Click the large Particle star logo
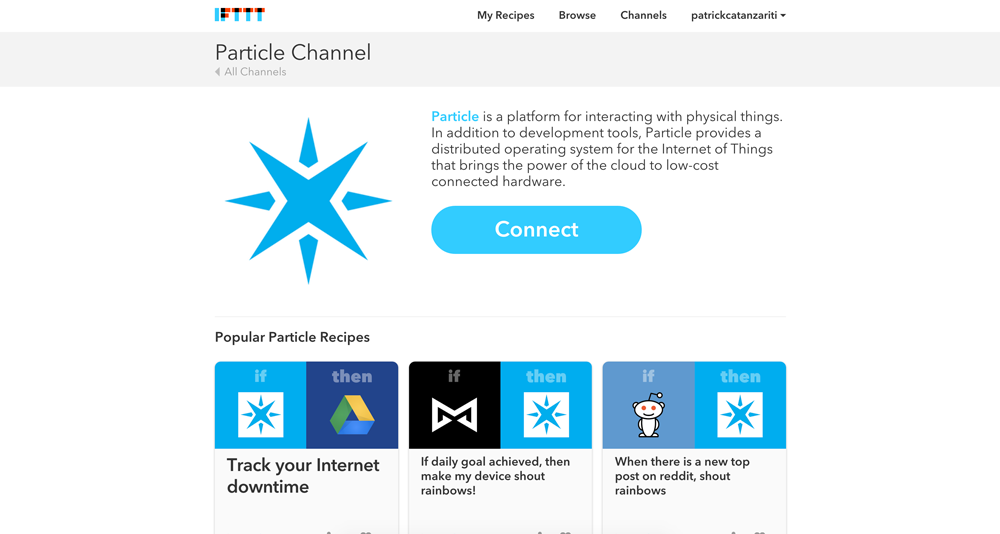The width and height of the screenshot is (1000, 534). click(308, 201)
